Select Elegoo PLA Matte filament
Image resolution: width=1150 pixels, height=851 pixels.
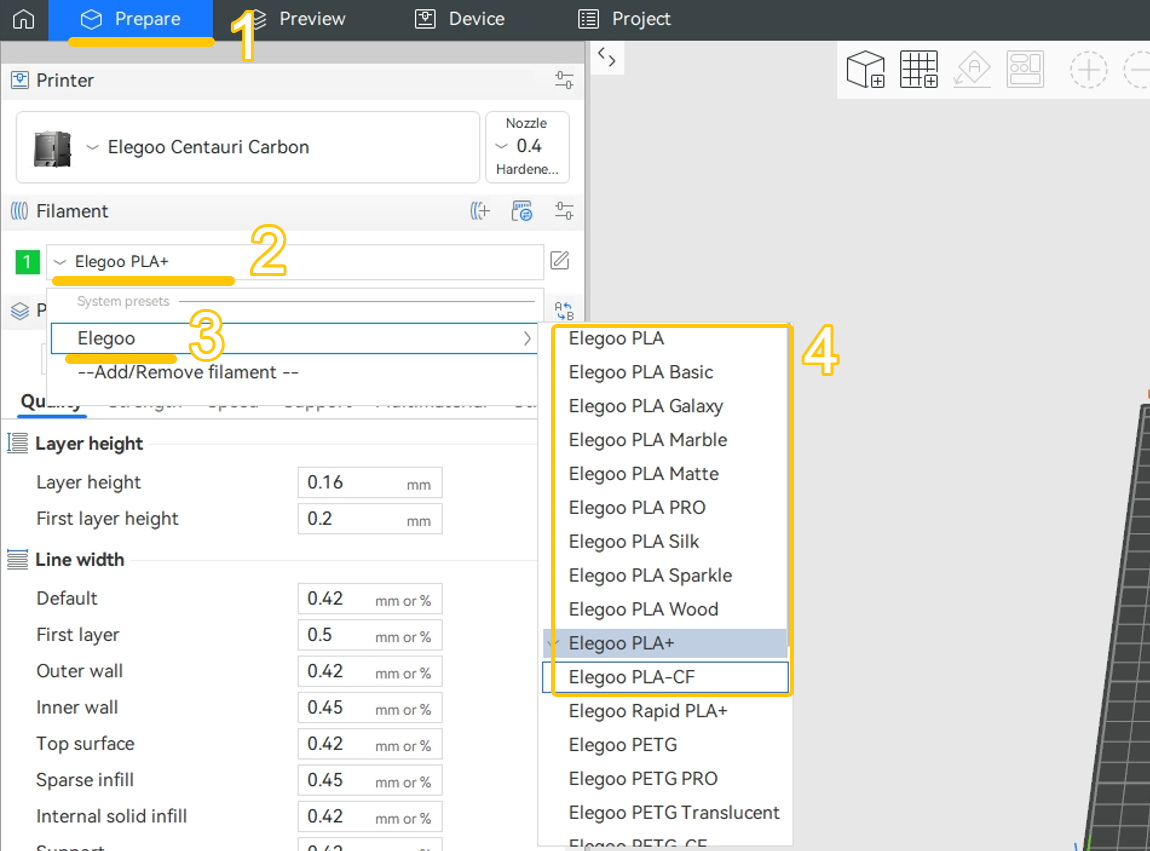coord(665,473)
